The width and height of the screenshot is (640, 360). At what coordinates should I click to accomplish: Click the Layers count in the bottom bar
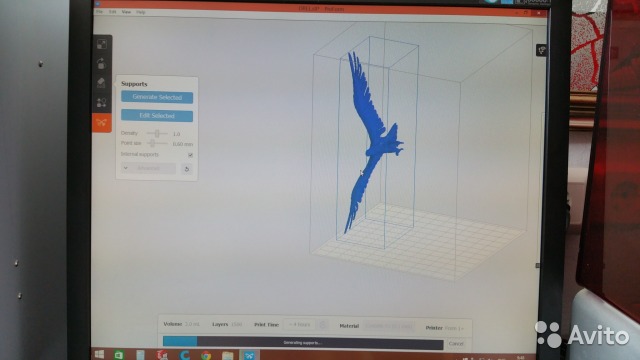click(237, 324)
